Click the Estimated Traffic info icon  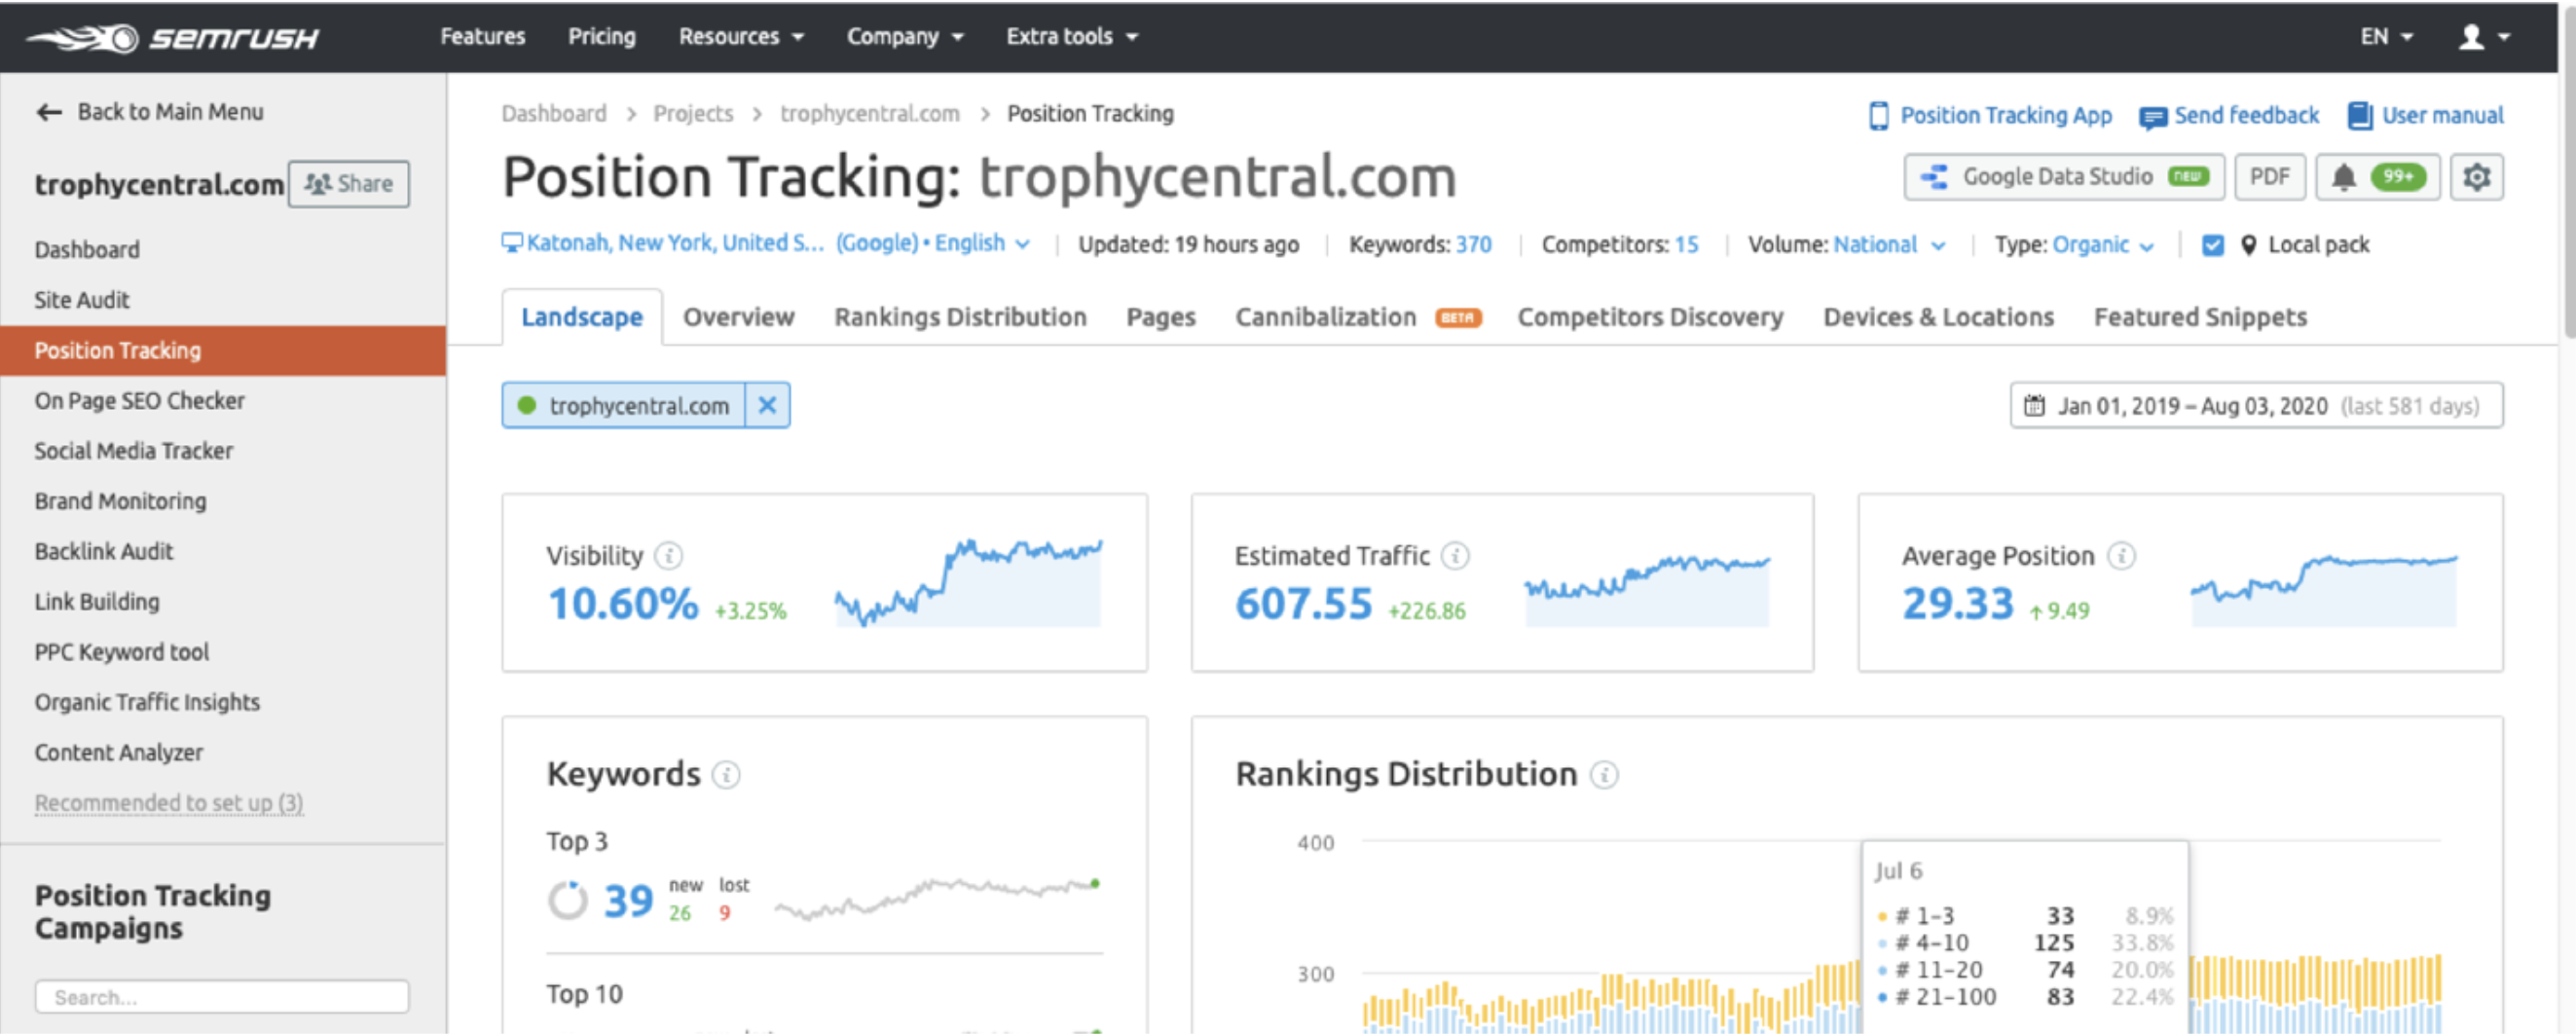pyautogui.click(x=1455, y=556)
